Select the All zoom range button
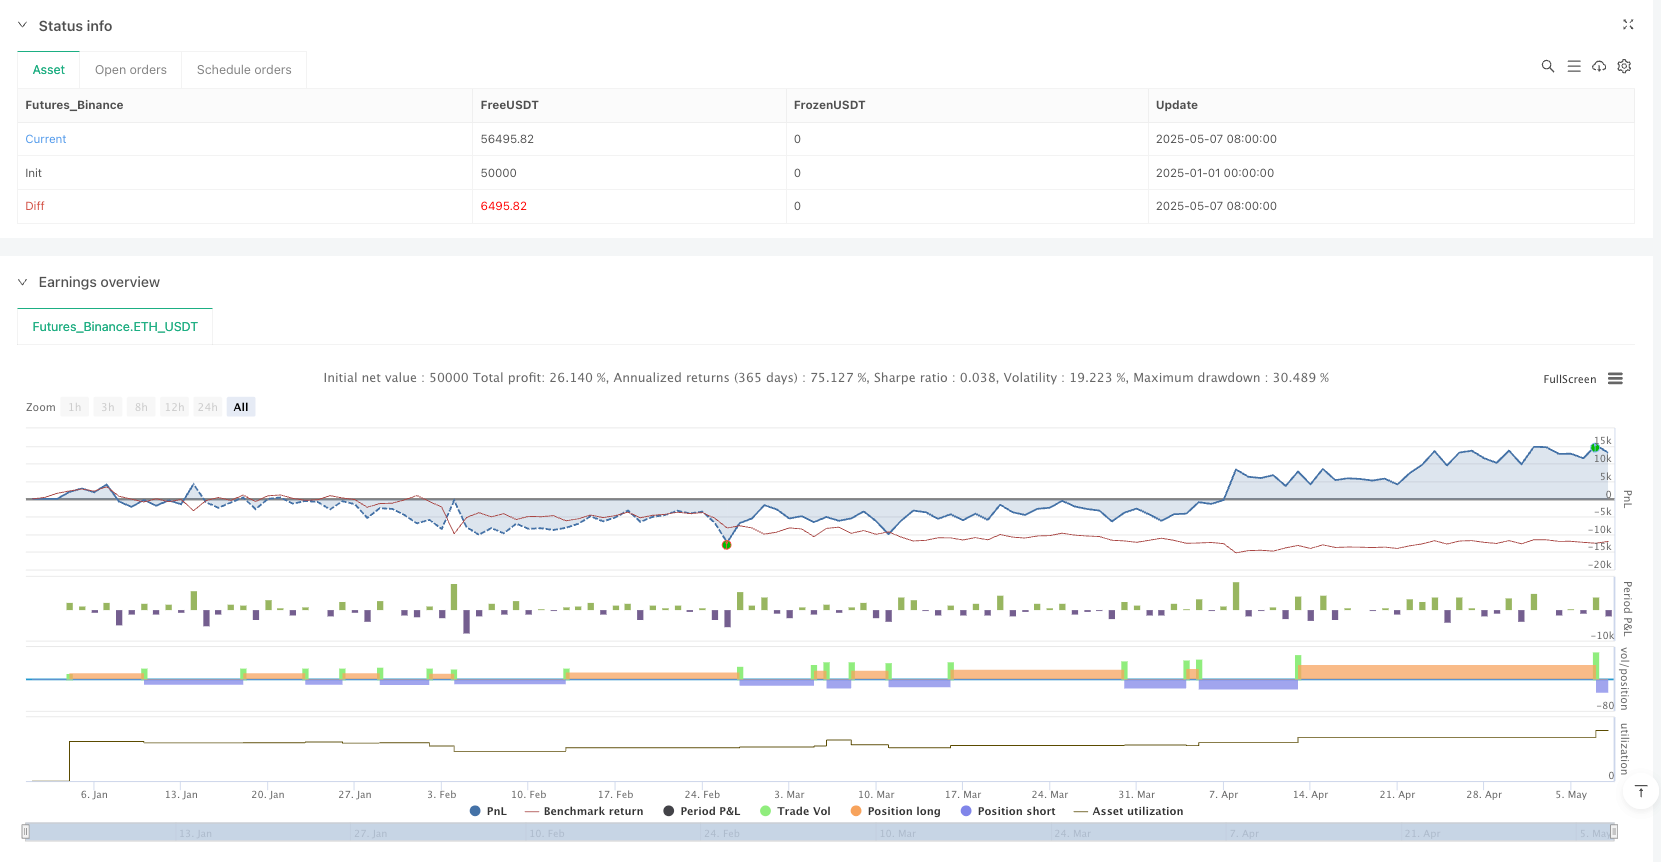 pos(241,407)
